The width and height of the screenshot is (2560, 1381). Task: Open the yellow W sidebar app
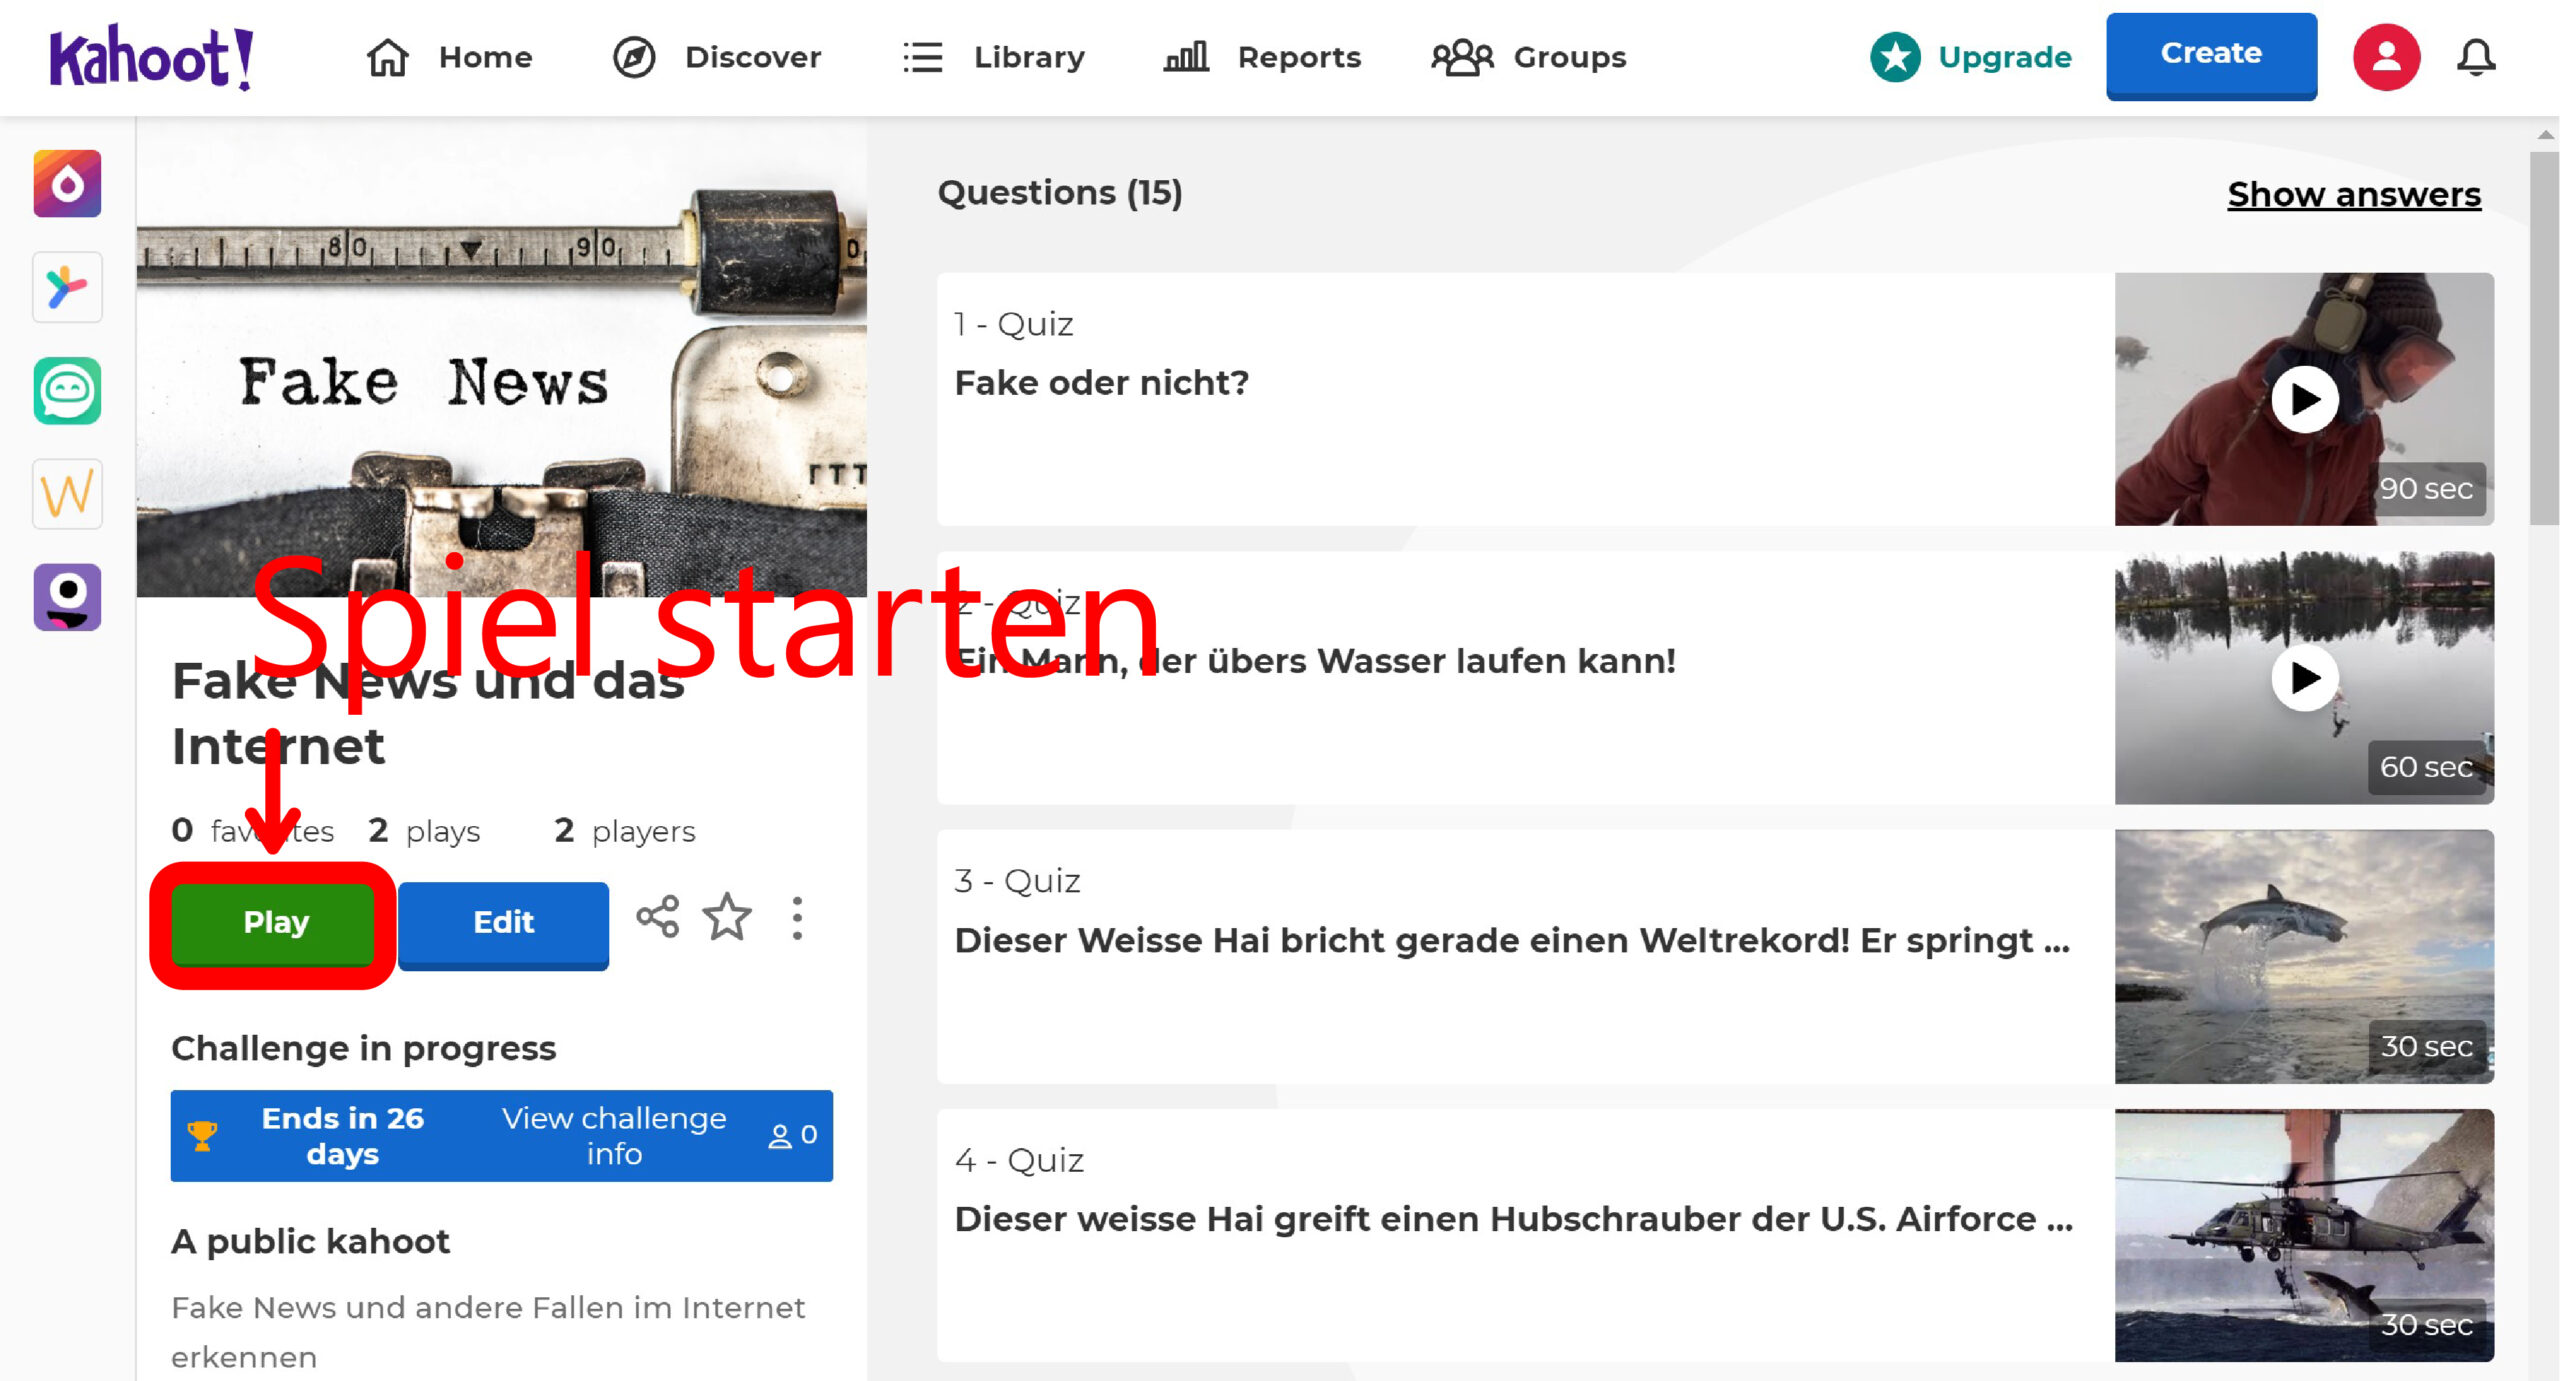point(67,494)
